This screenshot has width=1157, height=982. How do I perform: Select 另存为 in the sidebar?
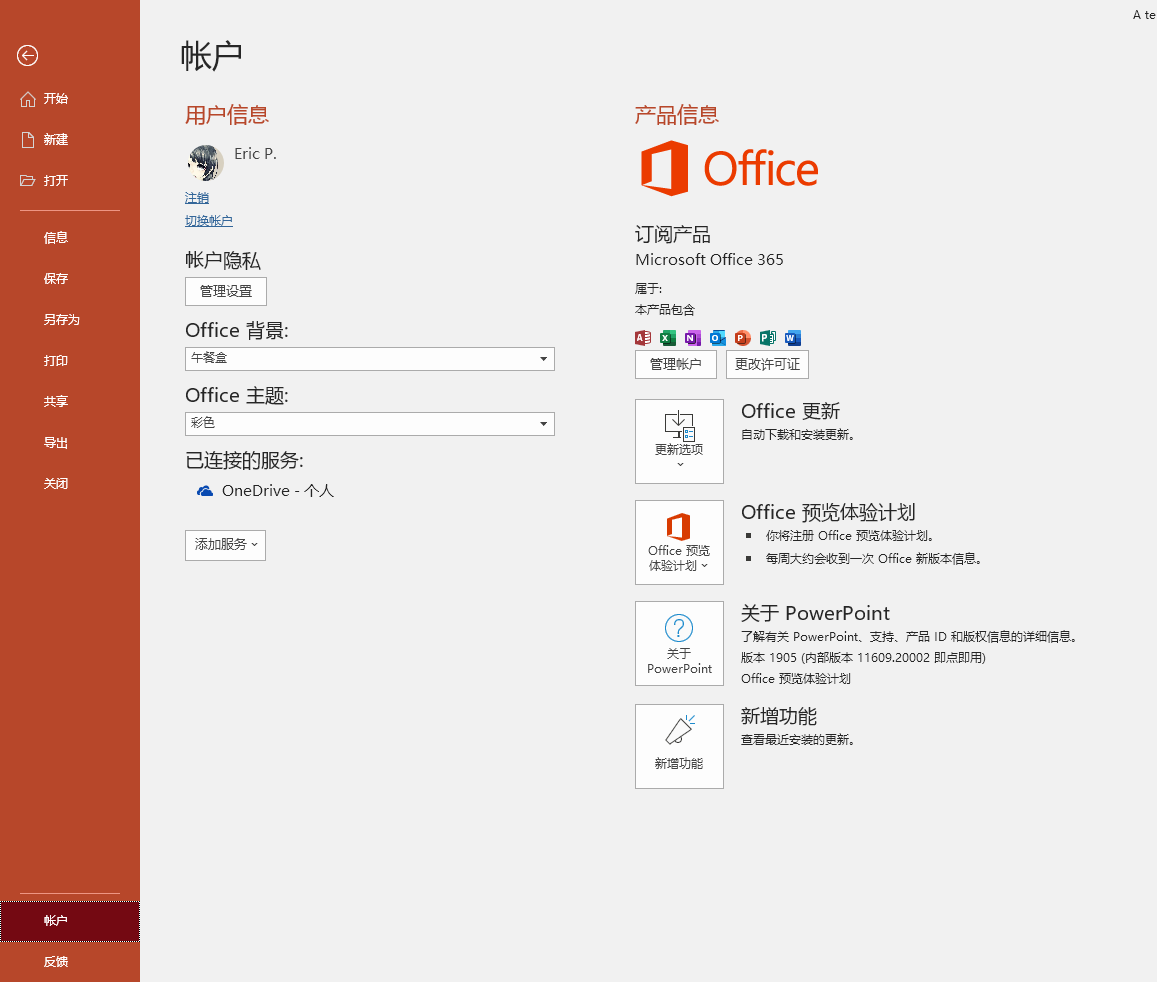(x=69, y=320)
